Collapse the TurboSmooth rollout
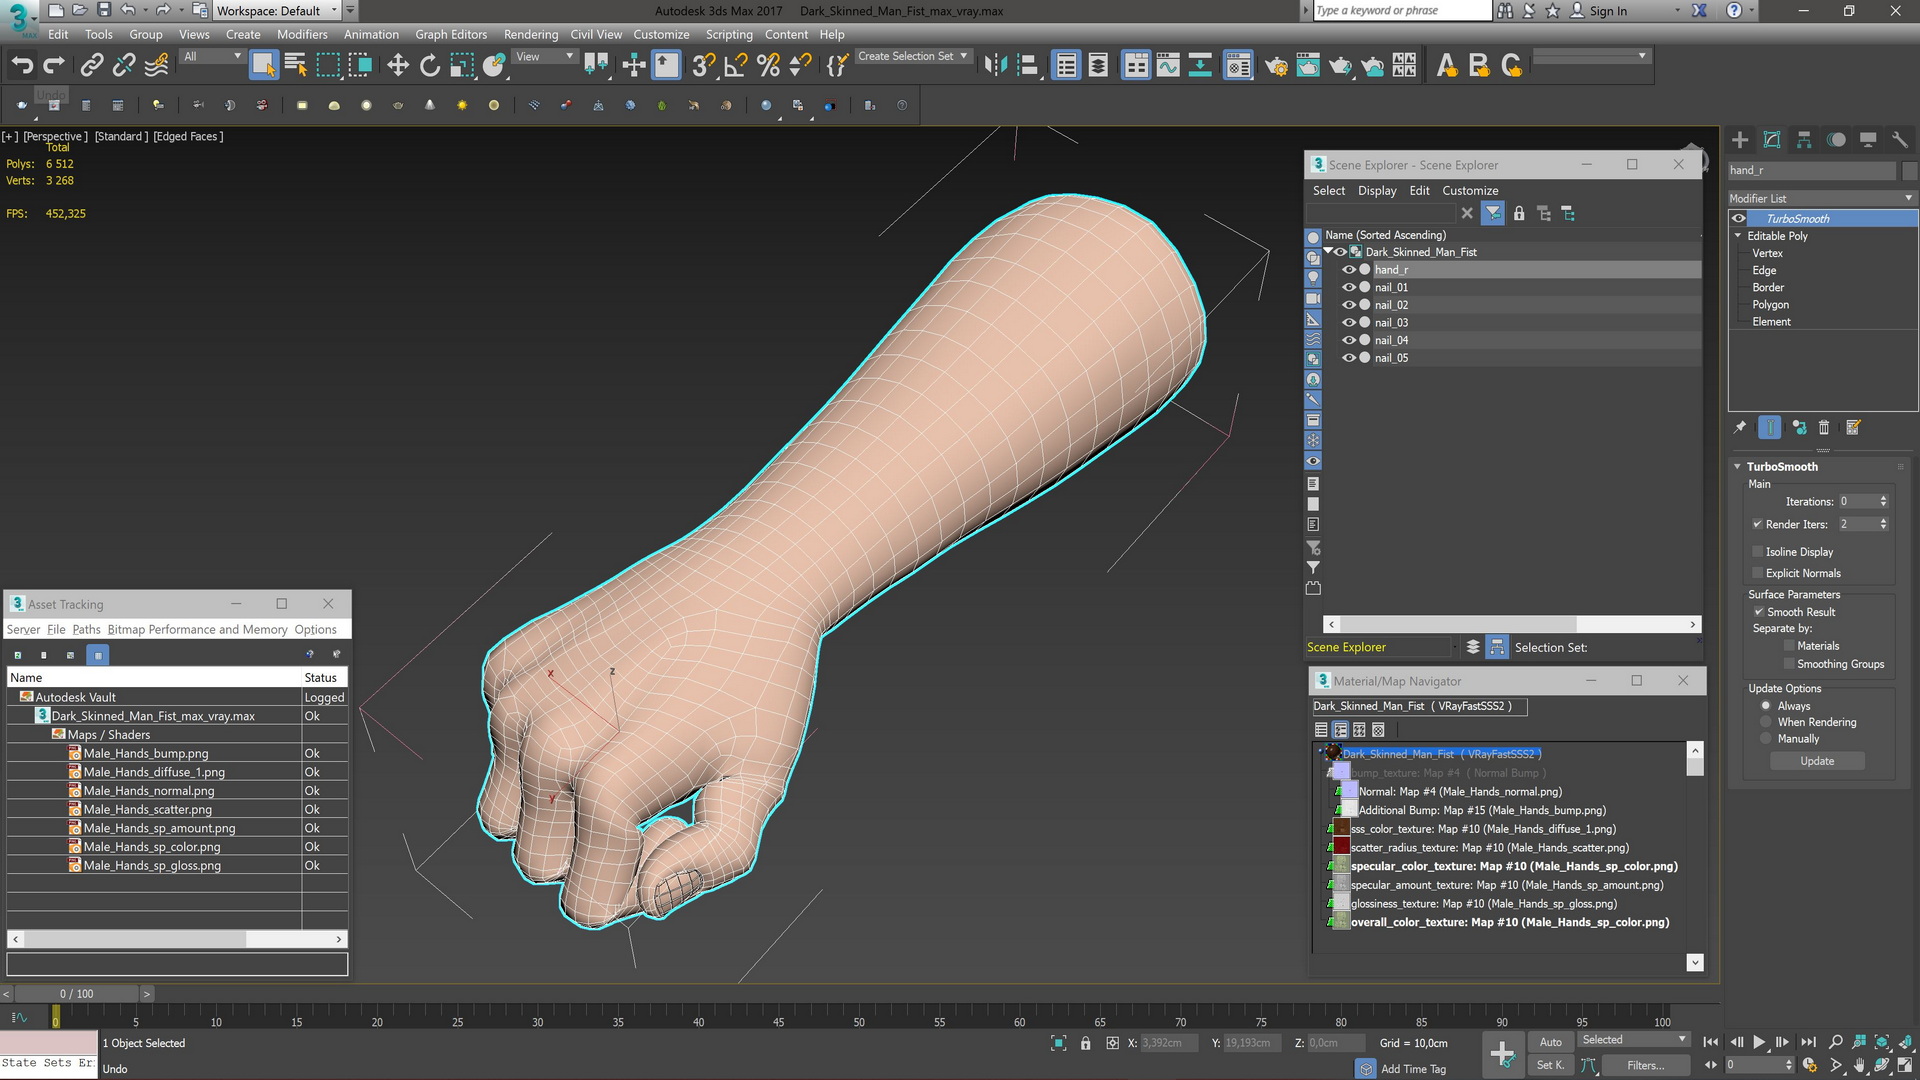Viewport: 1920px width, 1080px height. click(x=1738, y=467)
